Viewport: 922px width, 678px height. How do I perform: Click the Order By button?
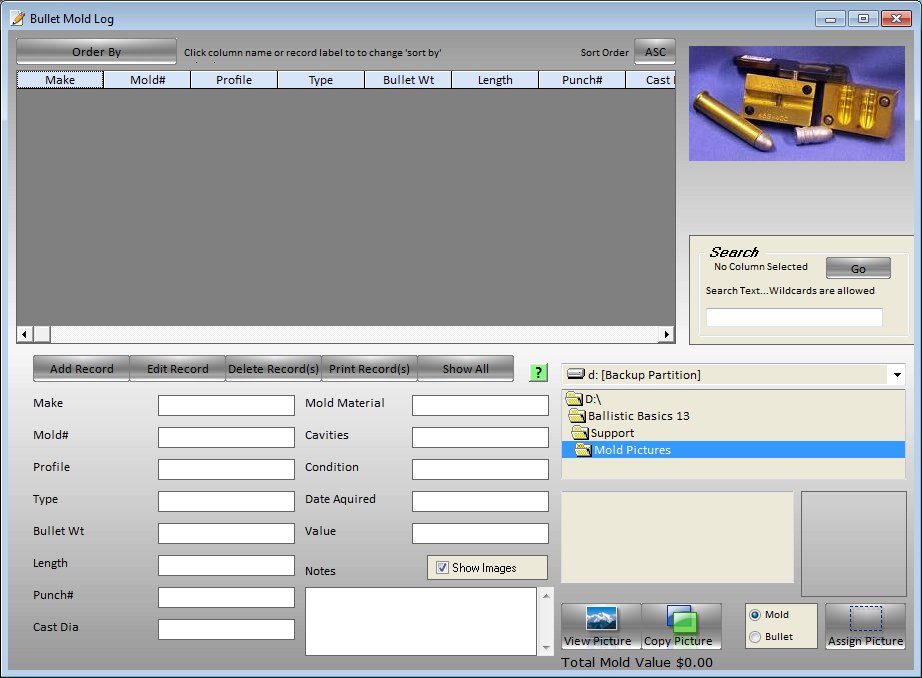tap(96, 52)
